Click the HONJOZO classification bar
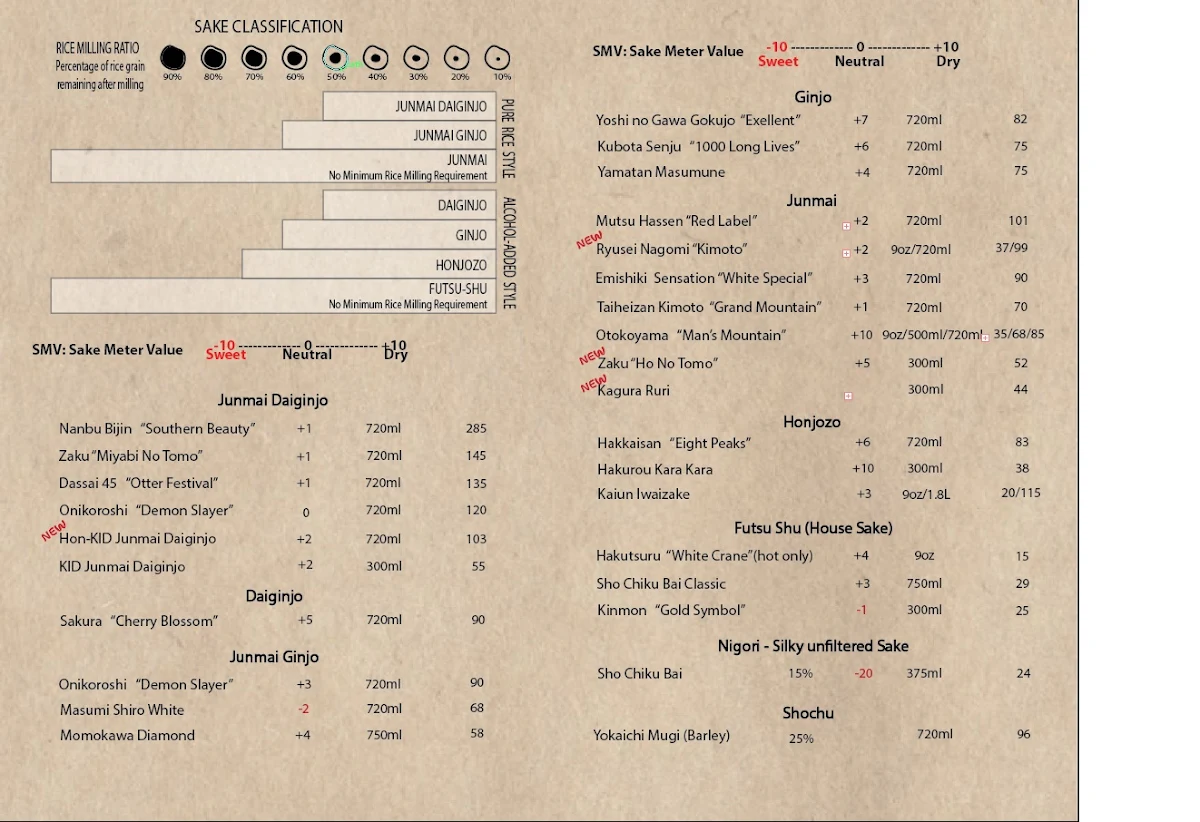1200x822 pixels. pos(369,264)
